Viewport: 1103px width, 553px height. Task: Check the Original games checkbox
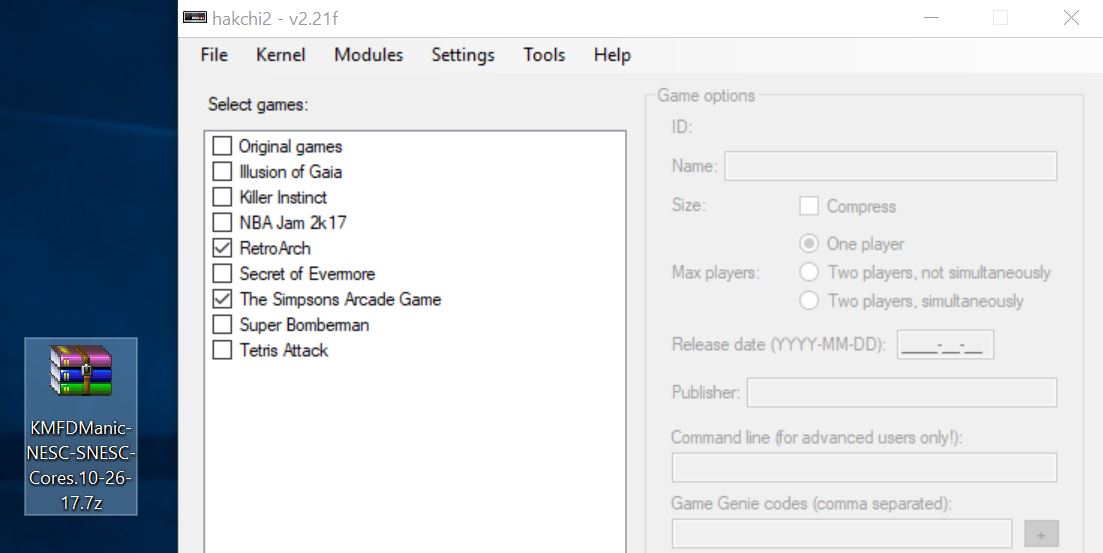click(222, 146)
